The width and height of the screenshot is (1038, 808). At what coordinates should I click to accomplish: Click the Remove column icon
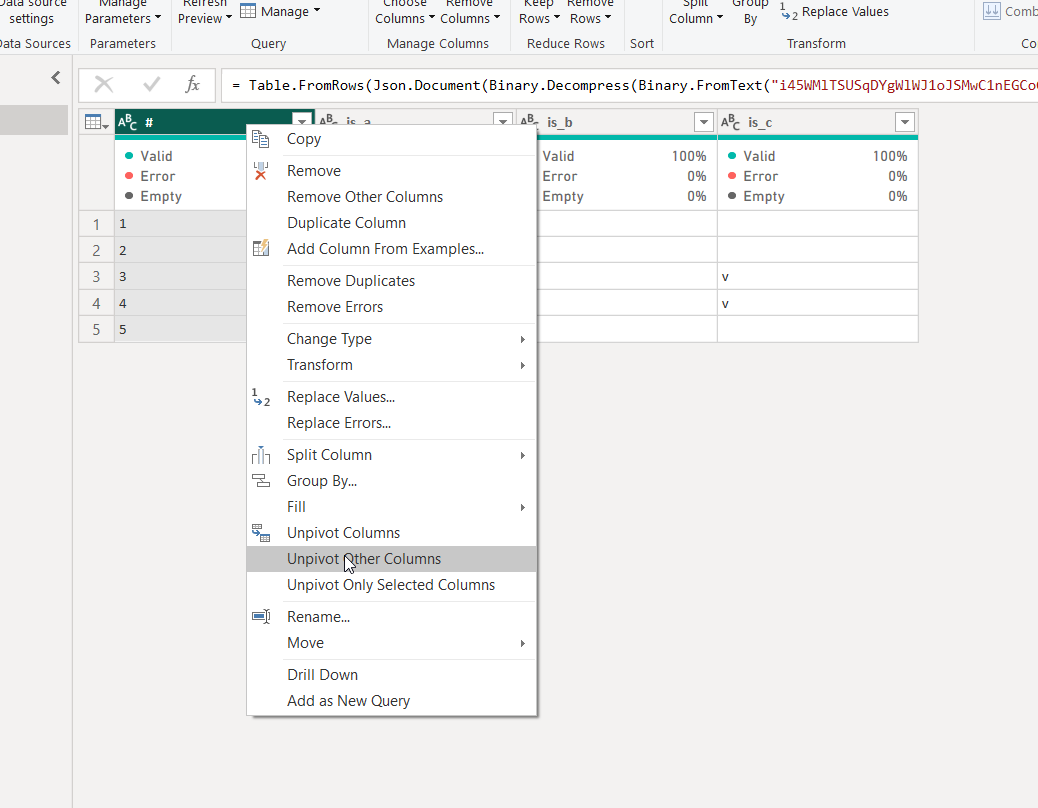point(261,171)
